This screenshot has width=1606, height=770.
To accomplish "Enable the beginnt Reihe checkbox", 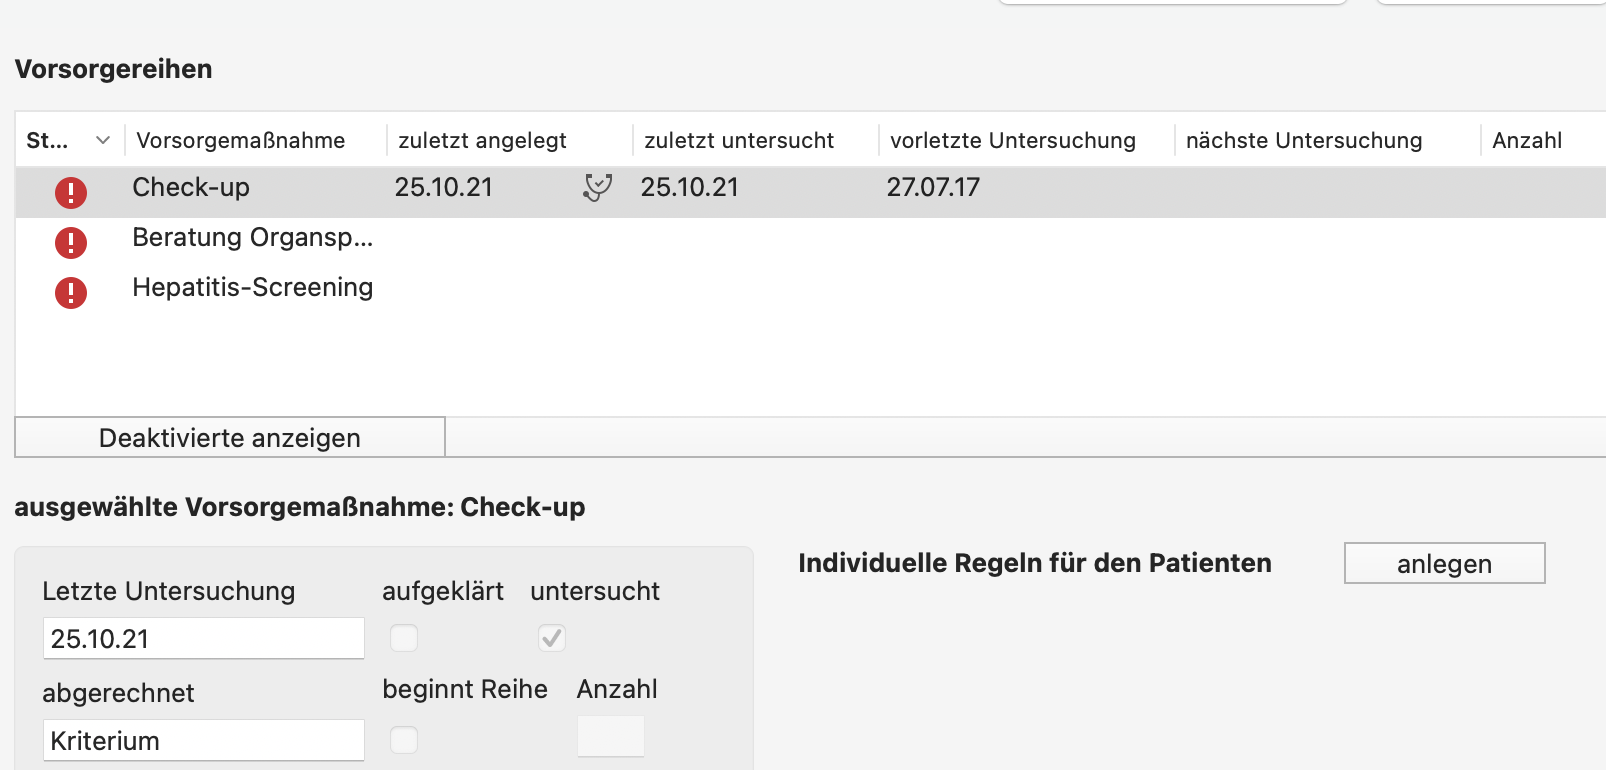I will click(x=404, y=740).
